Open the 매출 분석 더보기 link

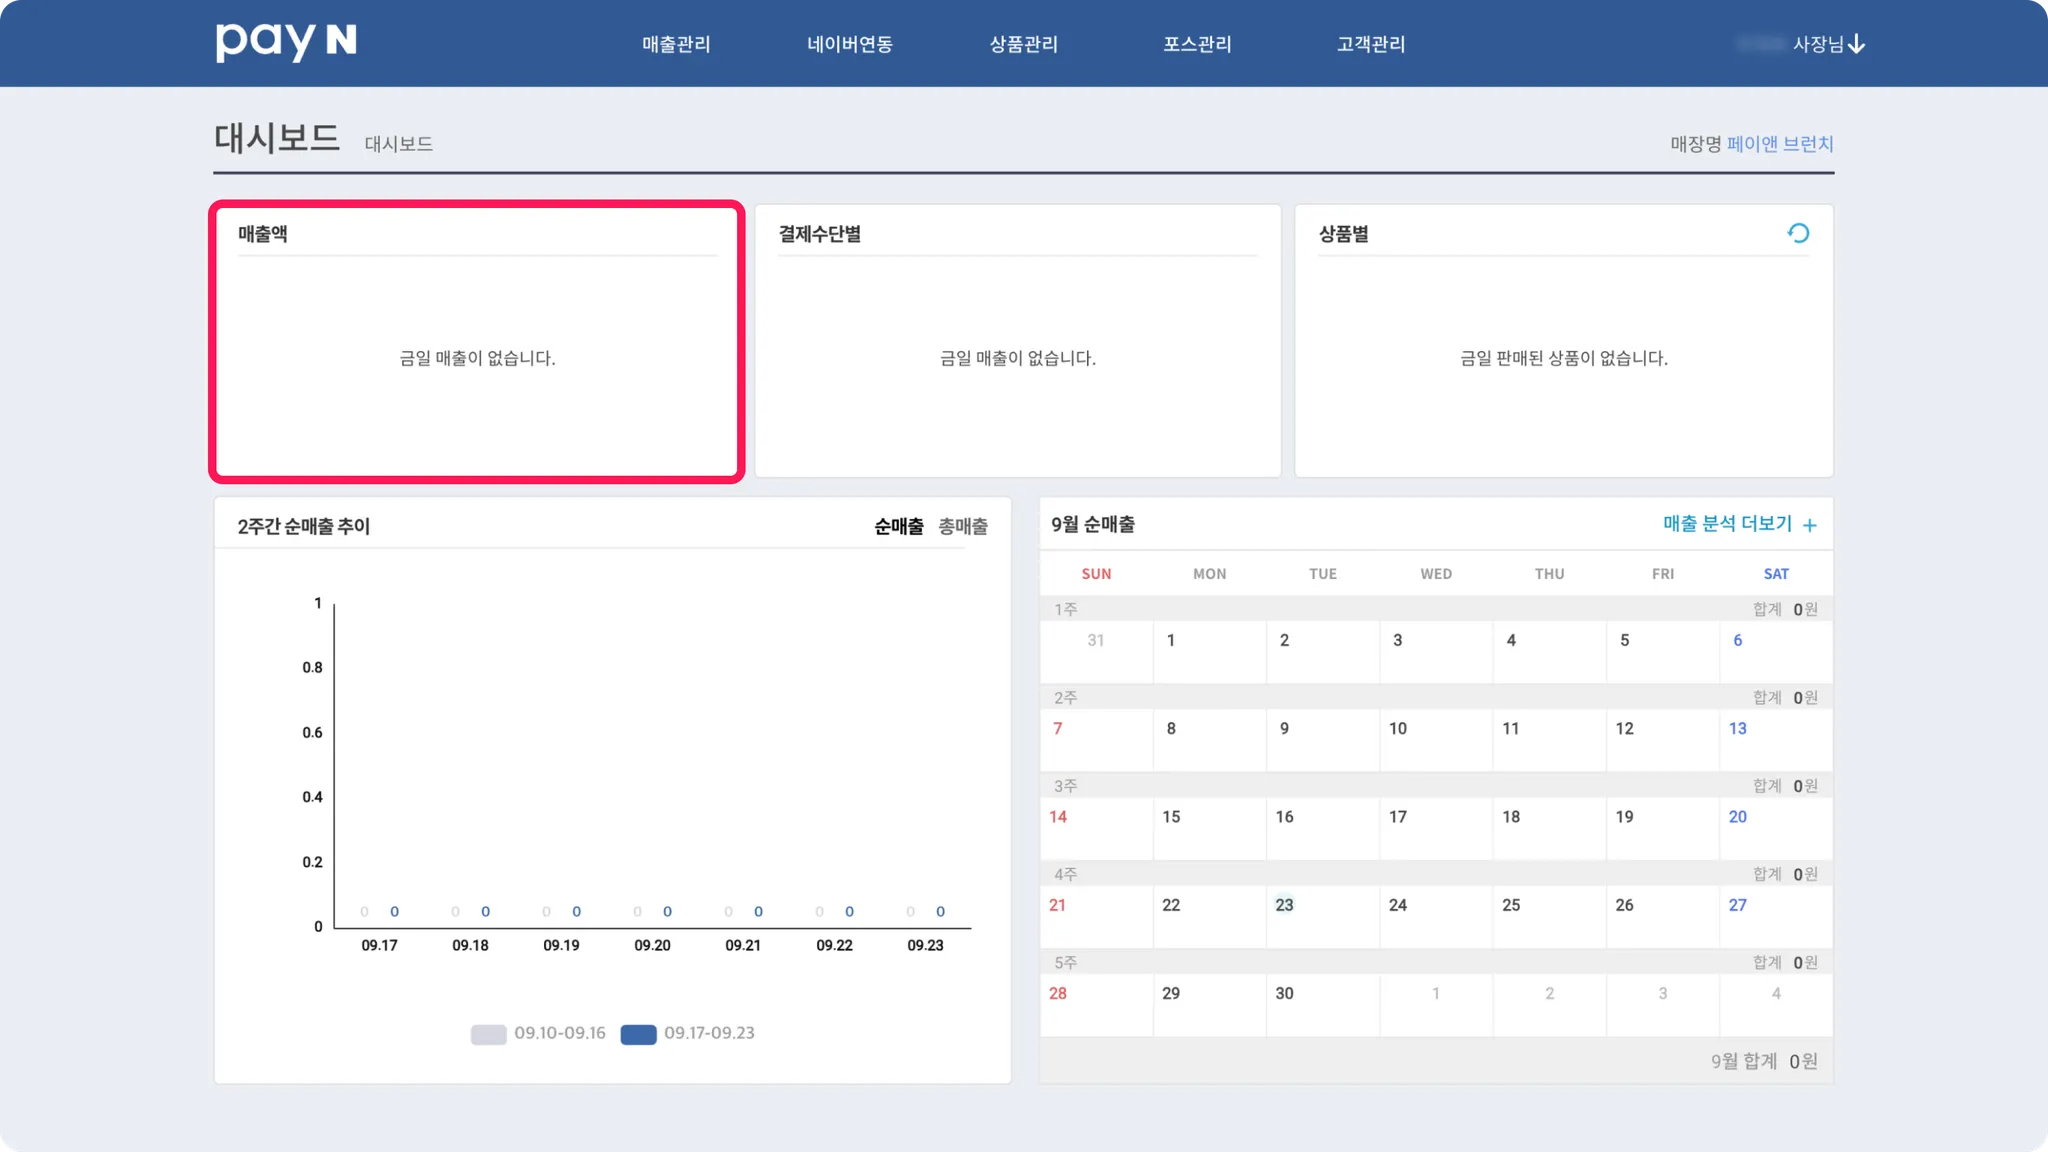[x=1727, y=524]
